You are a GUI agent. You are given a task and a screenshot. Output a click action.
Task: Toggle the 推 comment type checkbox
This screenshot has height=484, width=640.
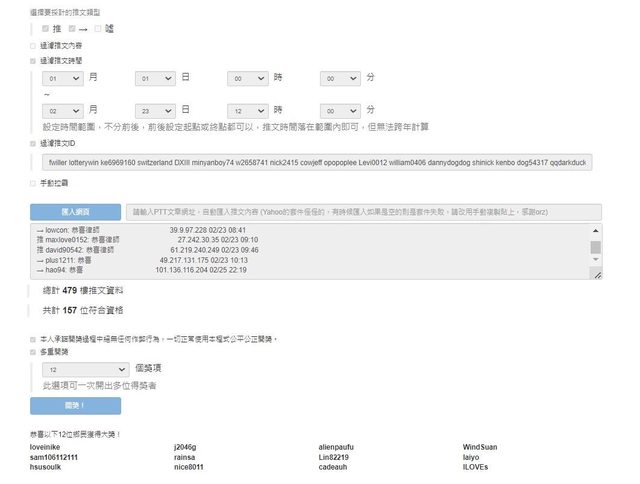[x=45, y=29]
